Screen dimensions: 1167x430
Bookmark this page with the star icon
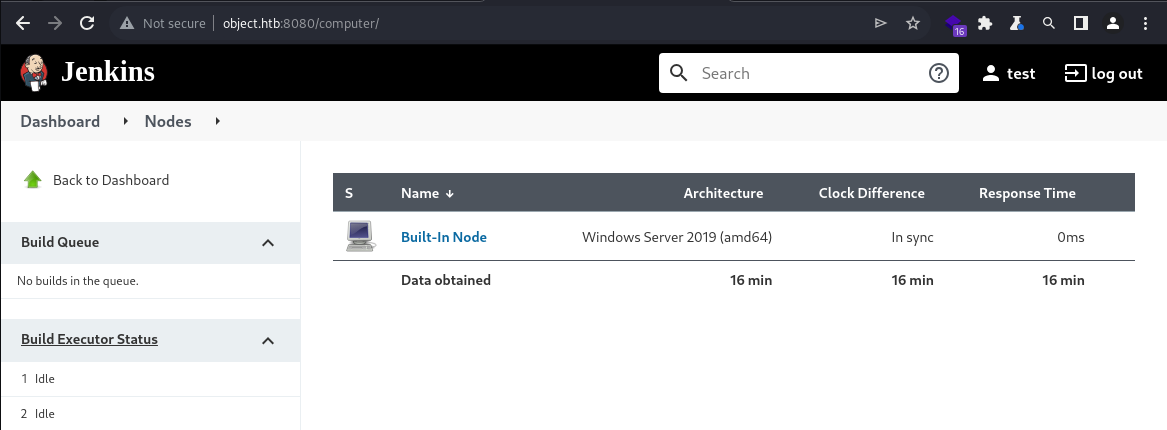[x=913, y=23]
